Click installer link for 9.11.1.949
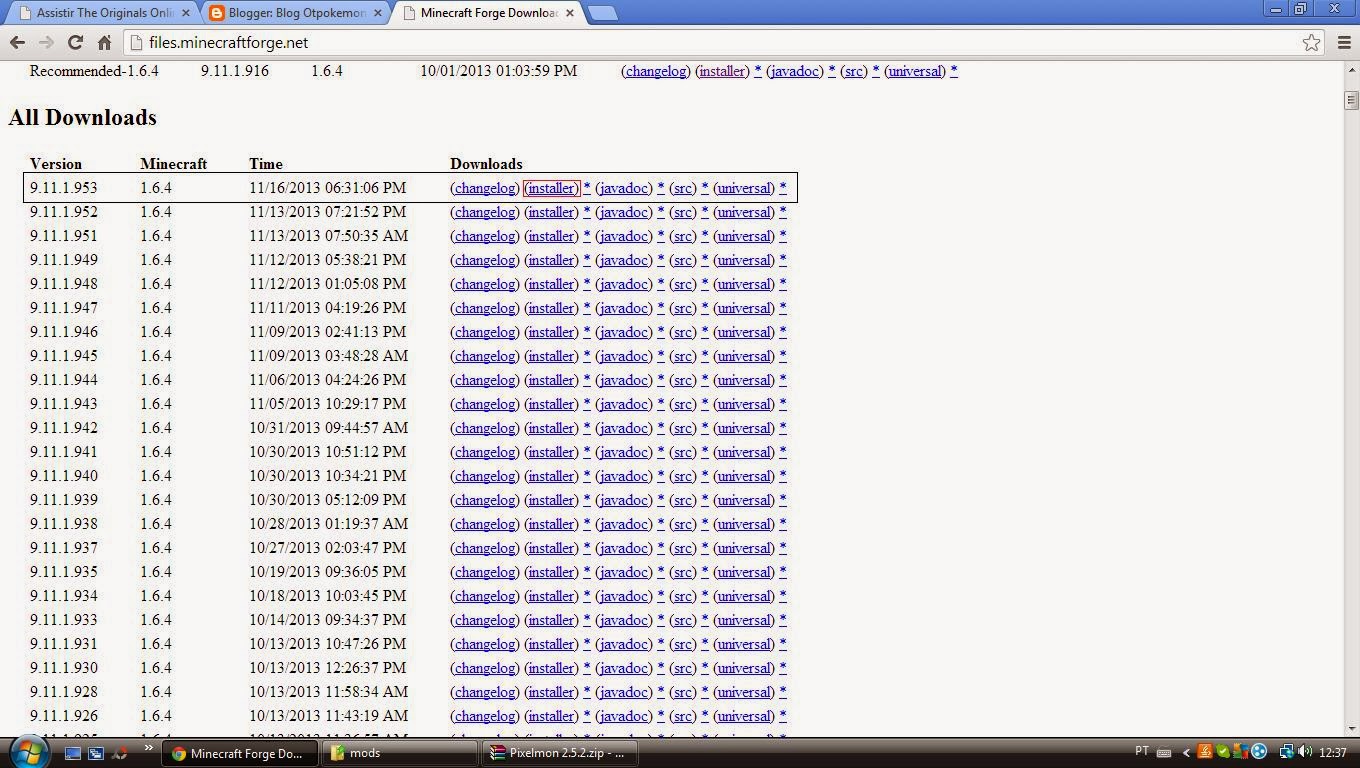The image size is (1360, 768). (x=551, y=260)
